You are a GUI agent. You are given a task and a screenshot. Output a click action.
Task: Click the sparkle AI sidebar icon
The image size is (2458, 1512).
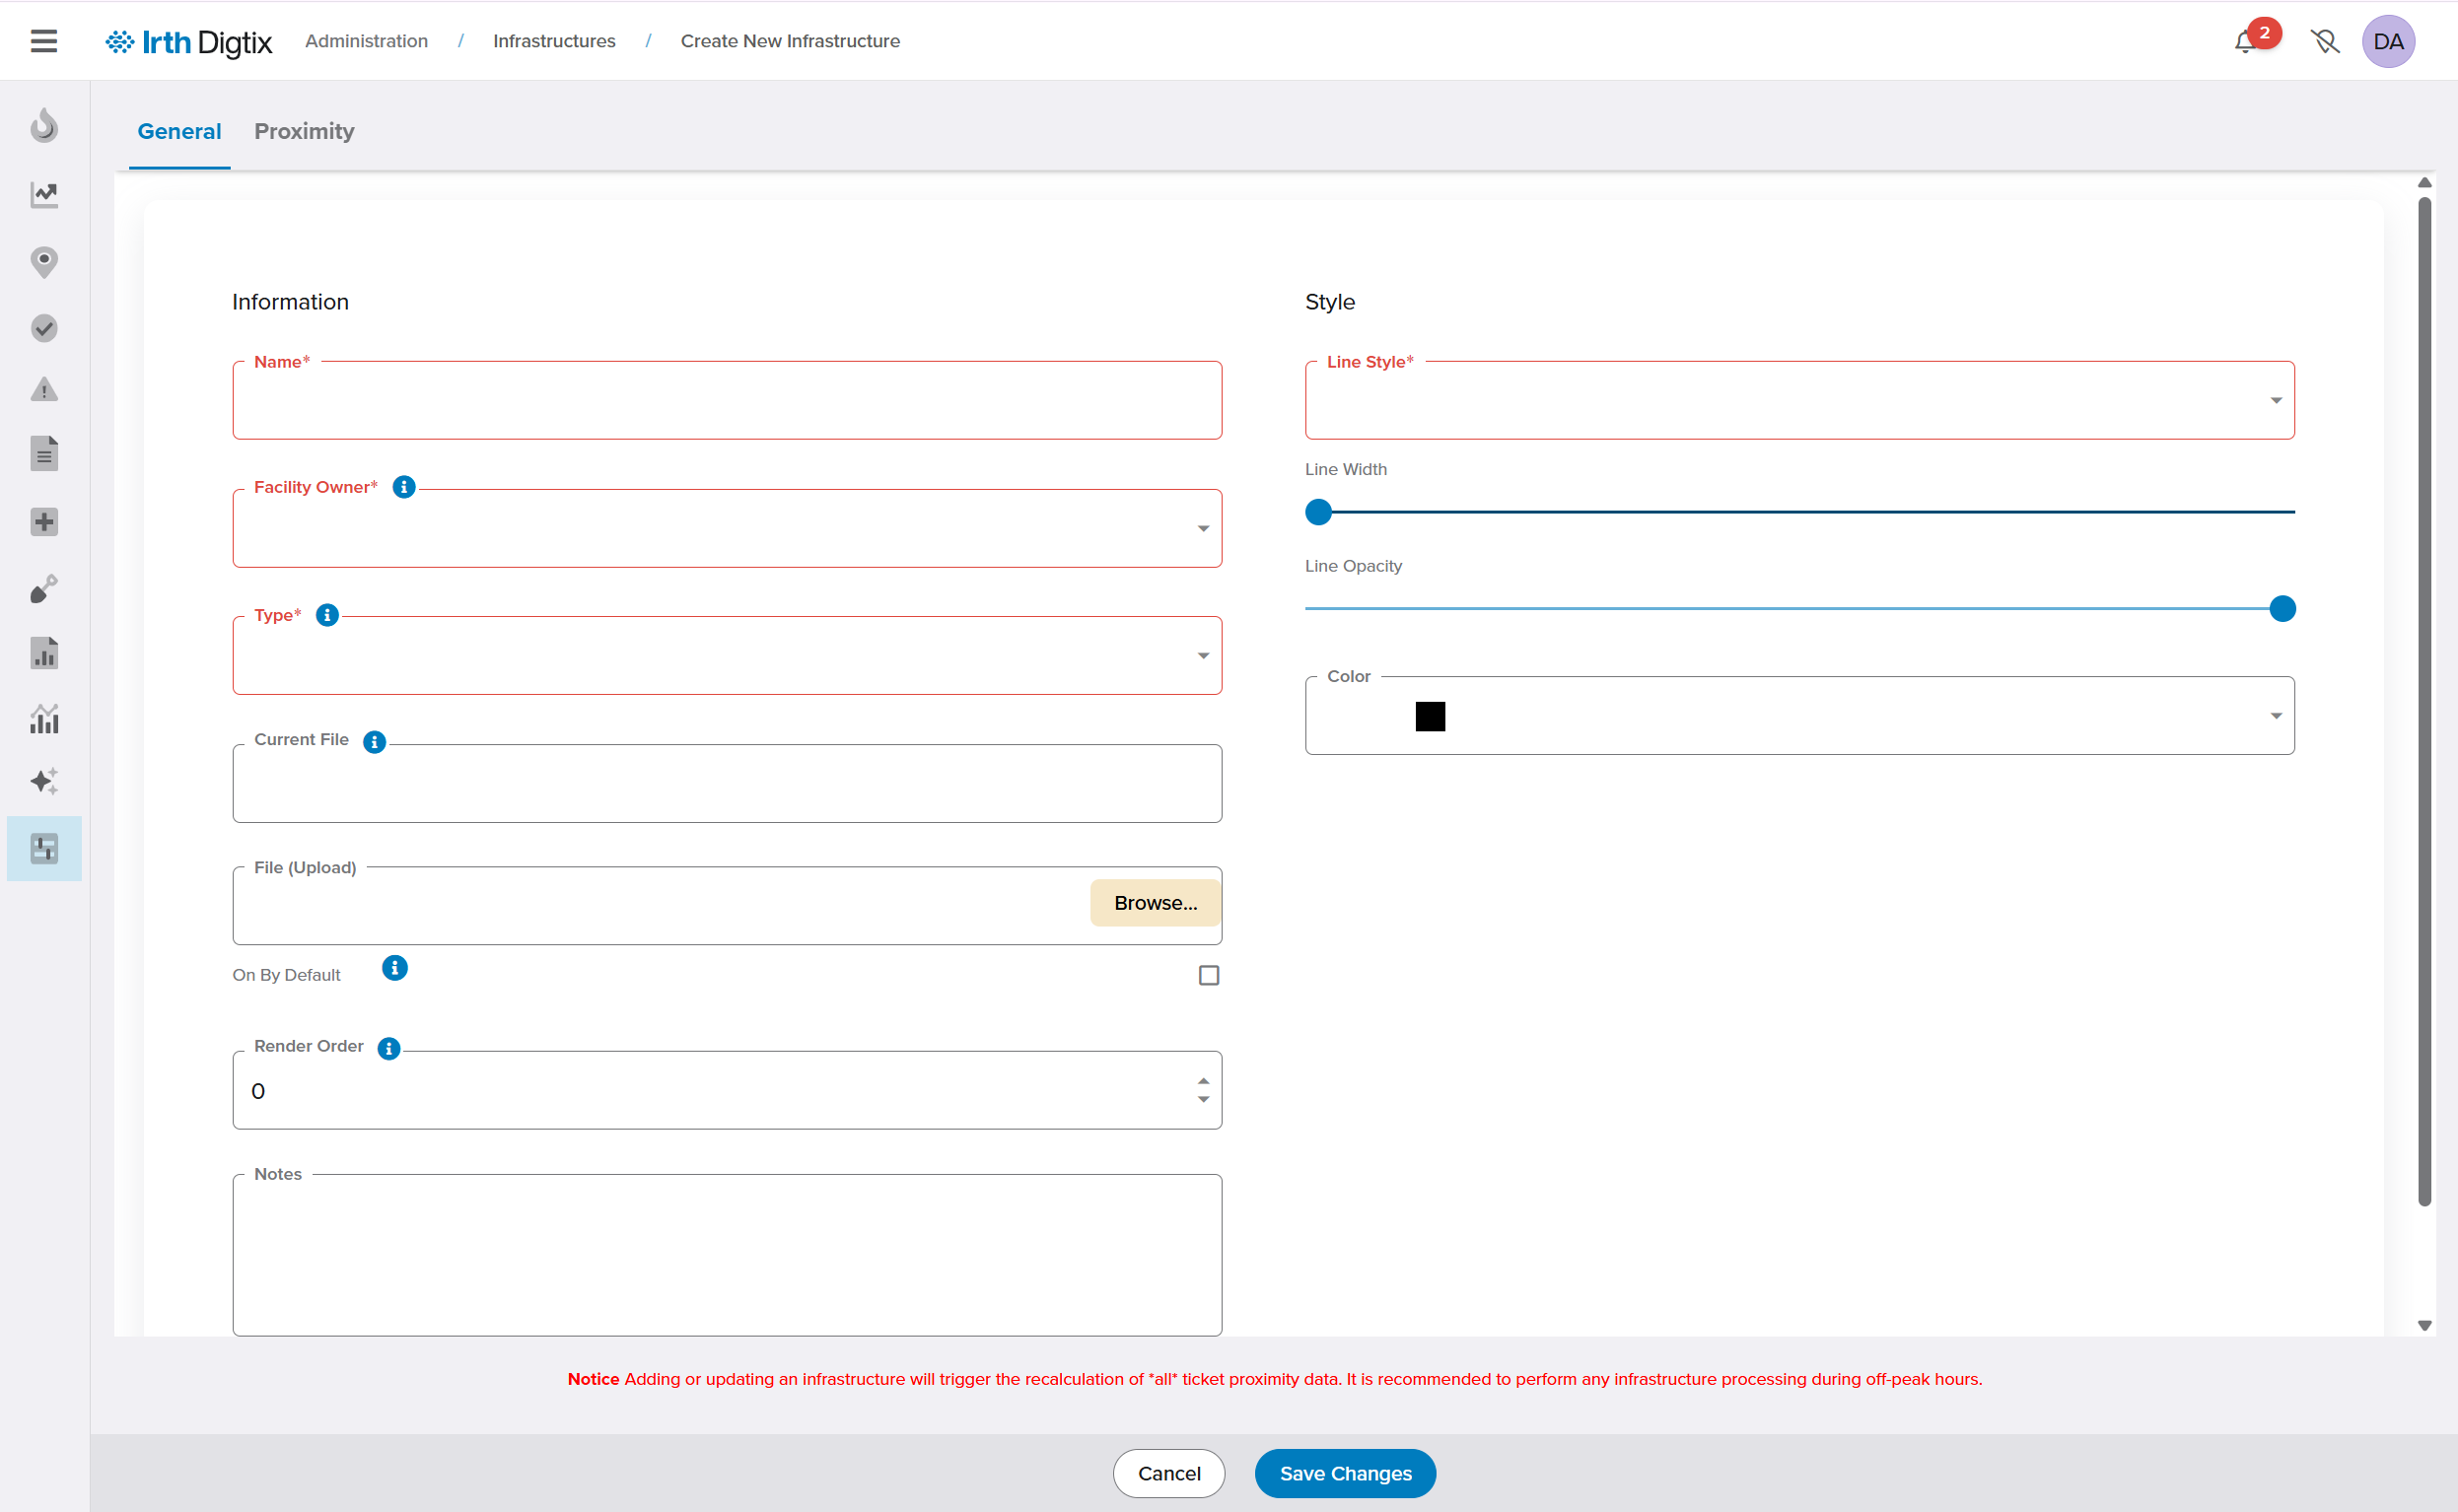(44, 781)
